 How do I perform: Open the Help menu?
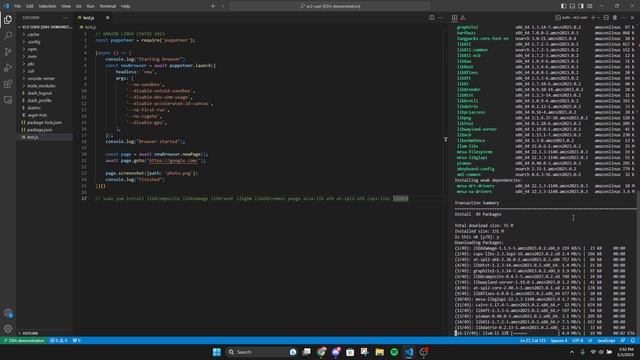125,6
